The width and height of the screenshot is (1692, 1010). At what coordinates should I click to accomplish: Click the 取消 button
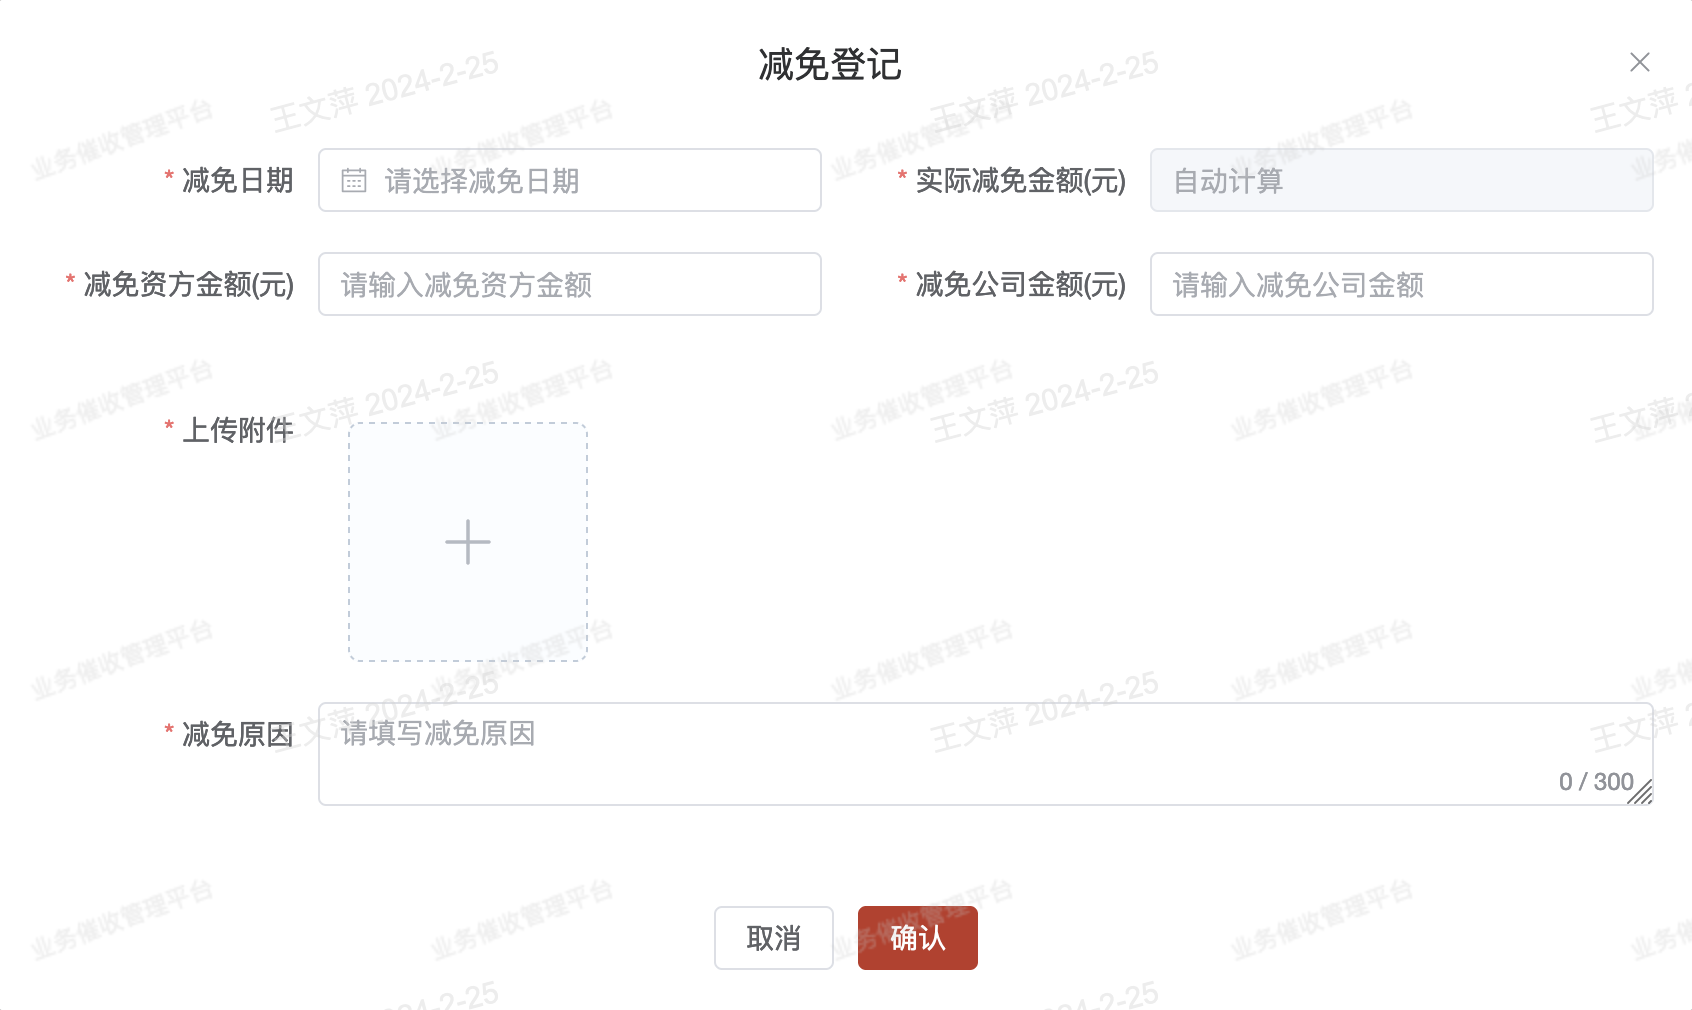pos(774,938)
